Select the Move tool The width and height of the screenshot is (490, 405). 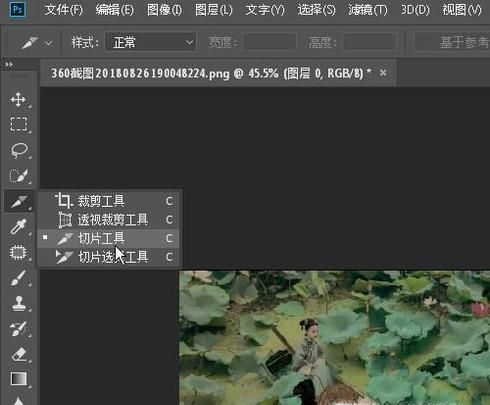(18, 100)
